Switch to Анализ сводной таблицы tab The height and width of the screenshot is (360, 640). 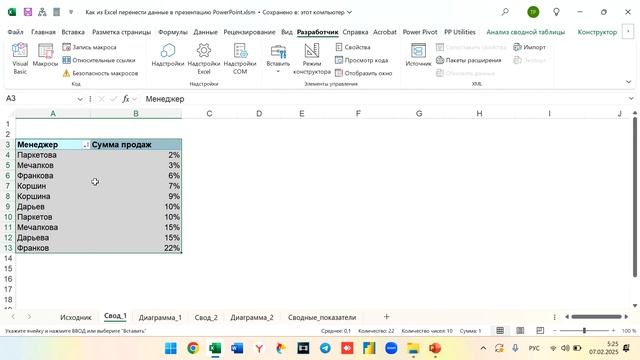(525, 32)
